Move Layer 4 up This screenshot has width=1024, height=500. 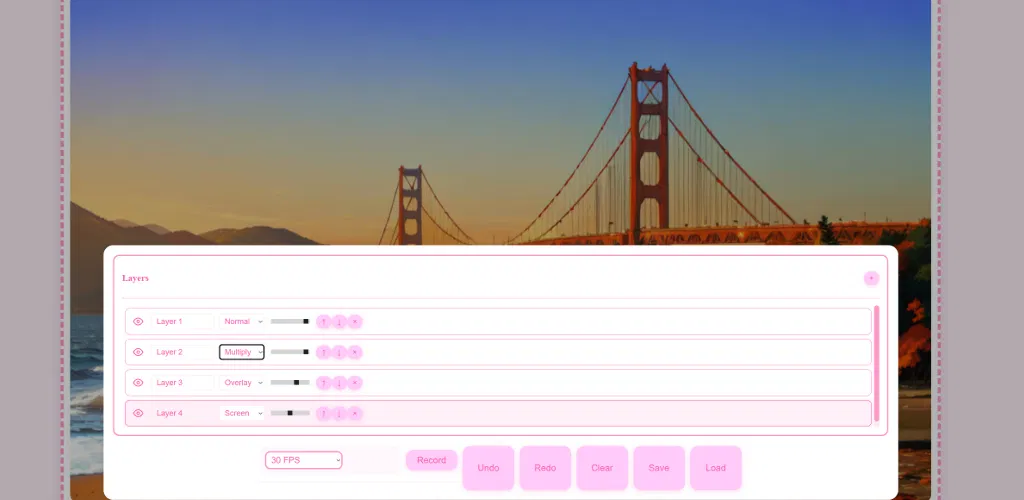pyautogui.click(x=323, y=413)
